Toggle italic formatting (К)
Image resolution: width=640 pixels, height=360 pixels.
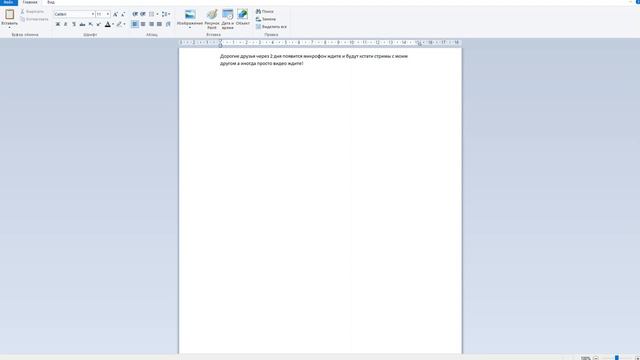pyautogui.click(x=65, y=24)
